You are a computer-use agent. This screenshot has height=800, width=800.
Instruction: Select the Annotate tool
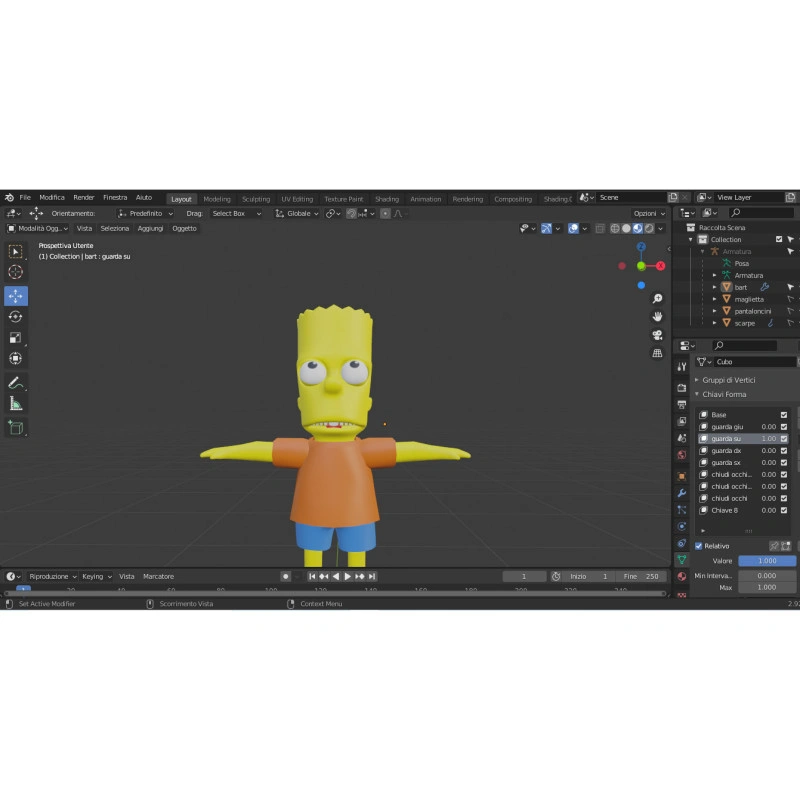[16, 383]
